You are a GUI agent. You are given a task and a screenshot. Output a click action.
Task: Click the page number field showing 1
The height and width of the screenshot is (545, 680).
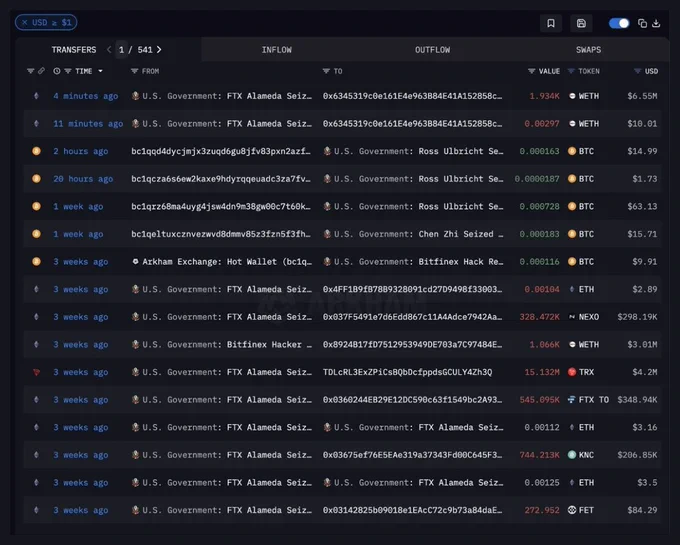tap(121, 50)
